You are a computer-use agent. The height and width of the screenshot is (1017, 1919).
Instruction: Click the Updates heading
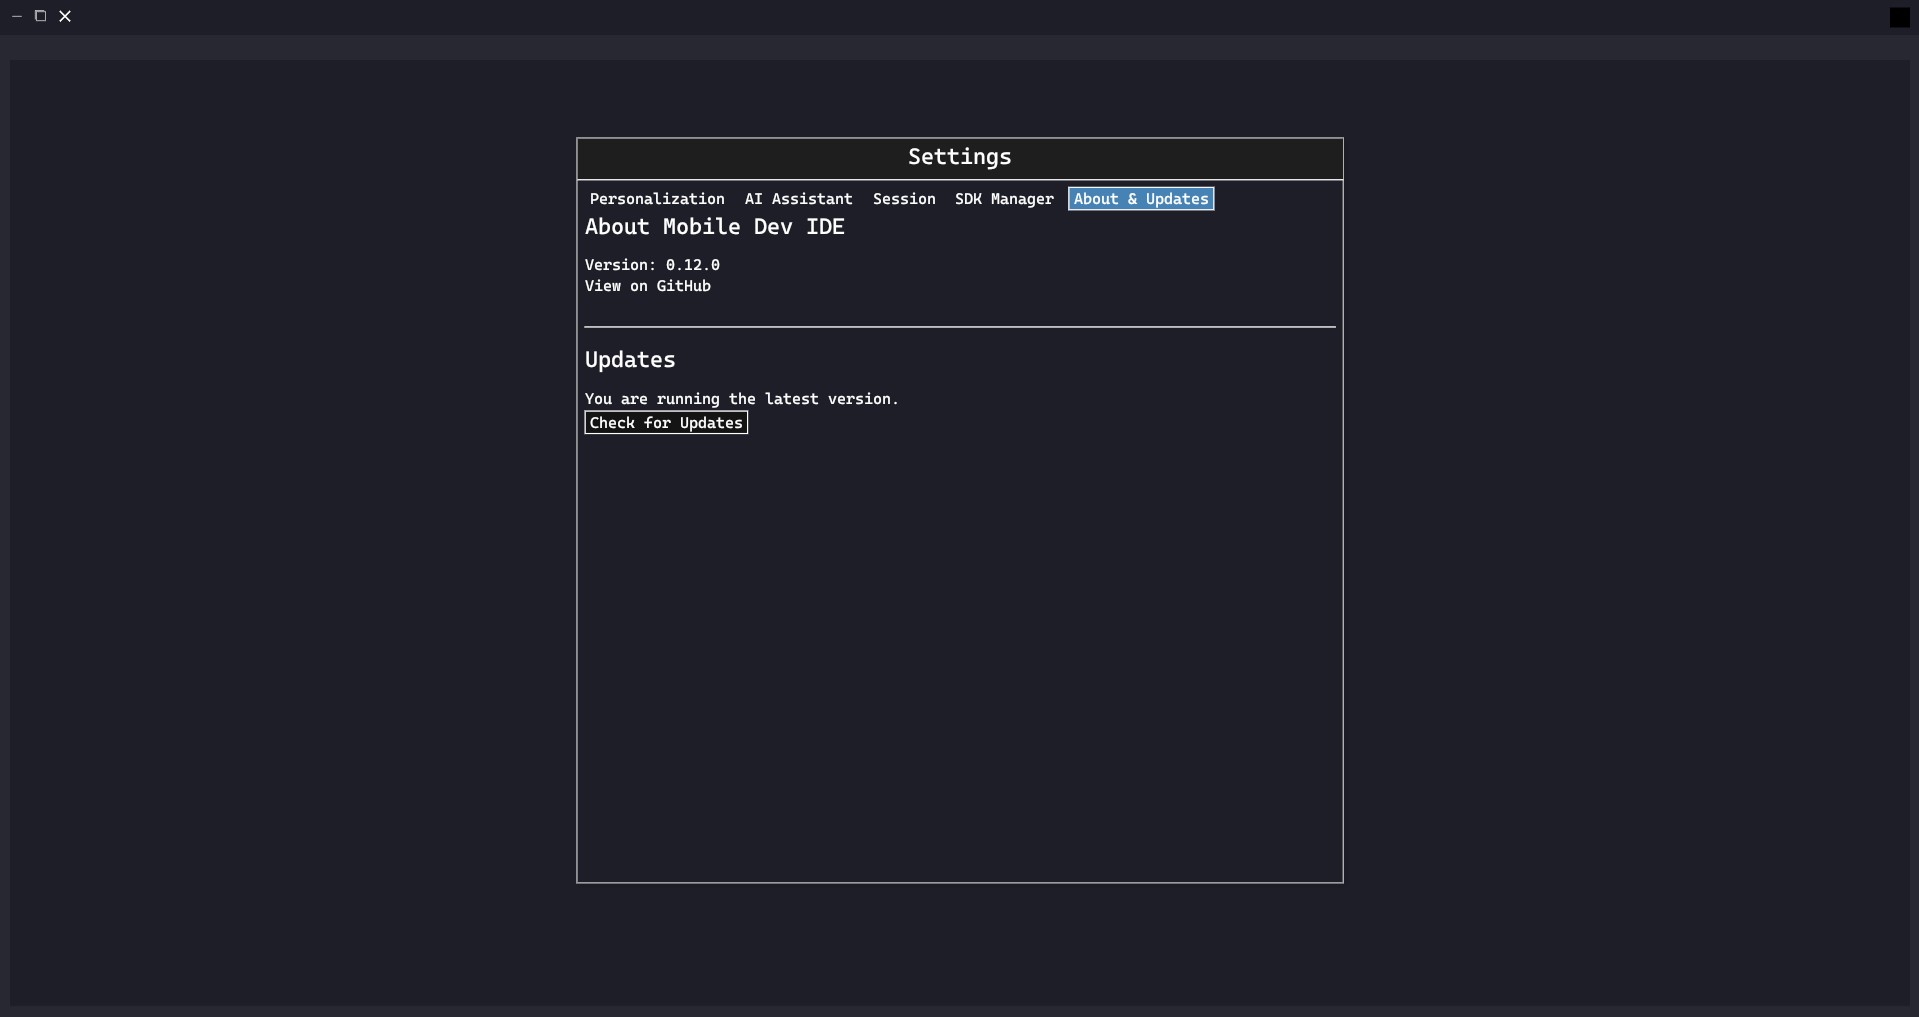point(630,360)
